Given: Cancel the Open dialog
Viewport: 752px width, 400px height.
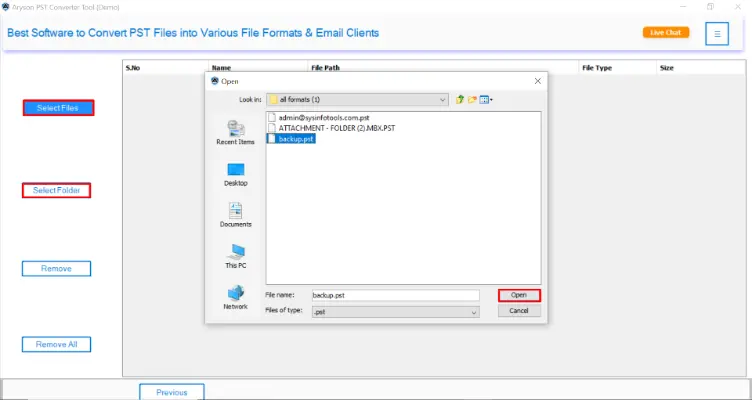Looking at the screenshot, I should pyautogui.click(x=519, y=311).
